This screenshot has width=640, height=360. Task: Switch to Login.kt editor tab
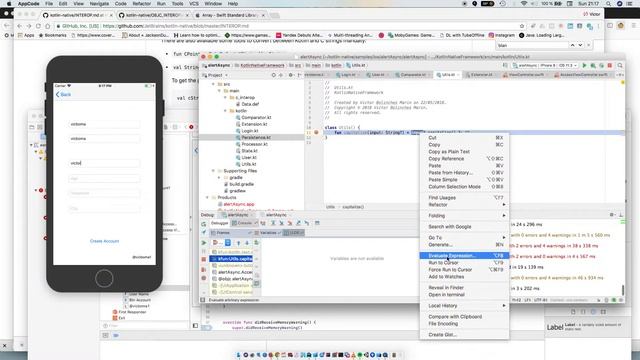tap(347, 75)
